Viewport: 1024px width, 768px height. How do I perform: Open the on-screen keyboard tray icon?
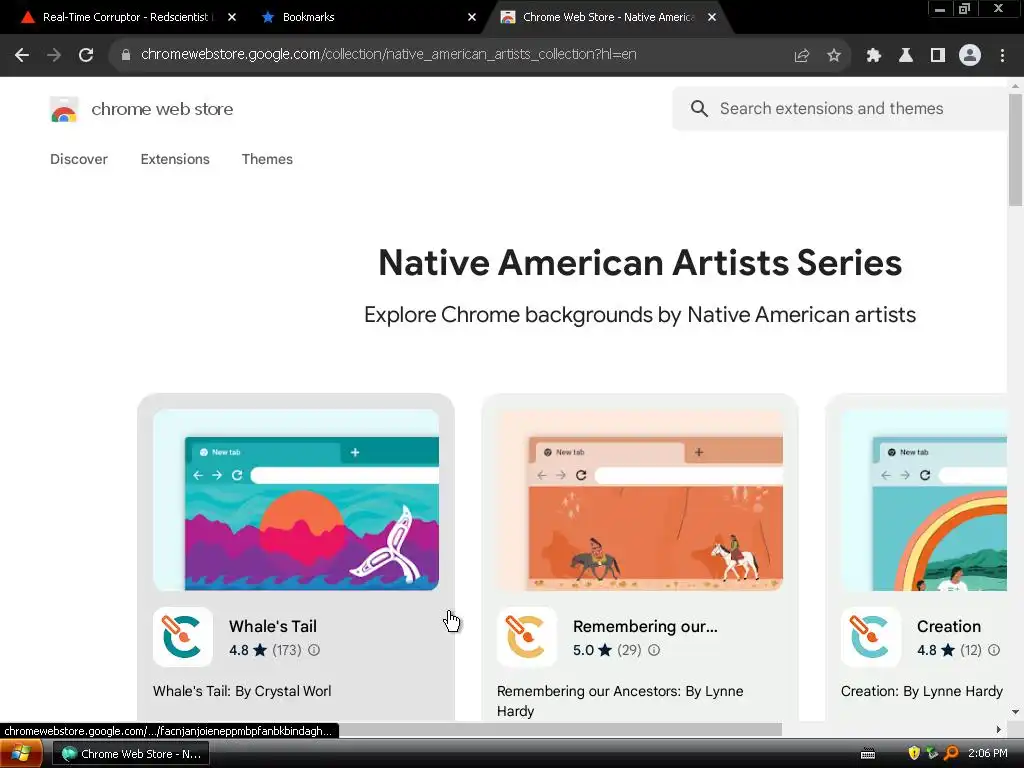coord(867,754)
